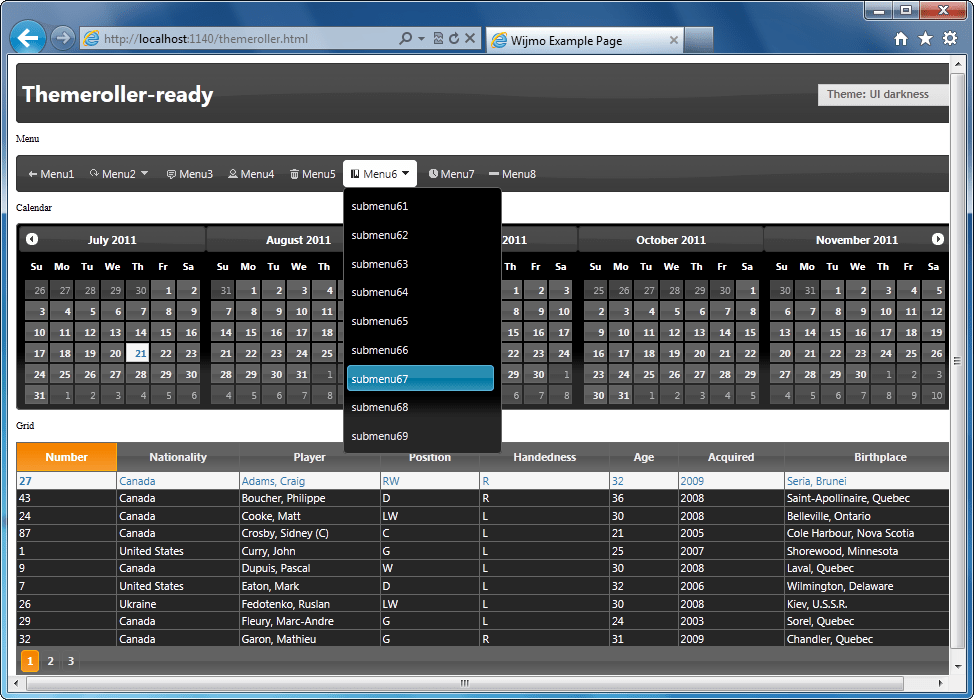Collapse the Menu6 dropdown
The image size is (974, 700).
tap(380, 174)
